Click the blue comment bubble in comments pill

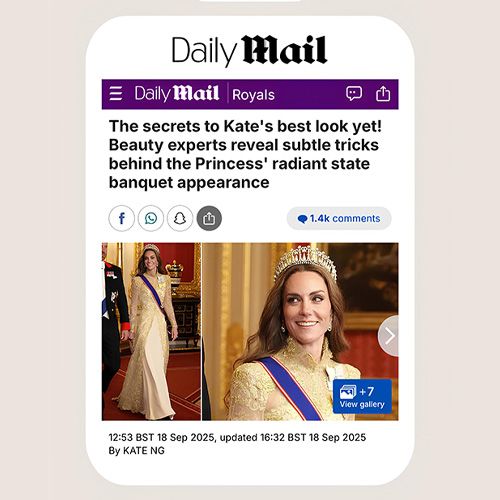click(302, 219)
